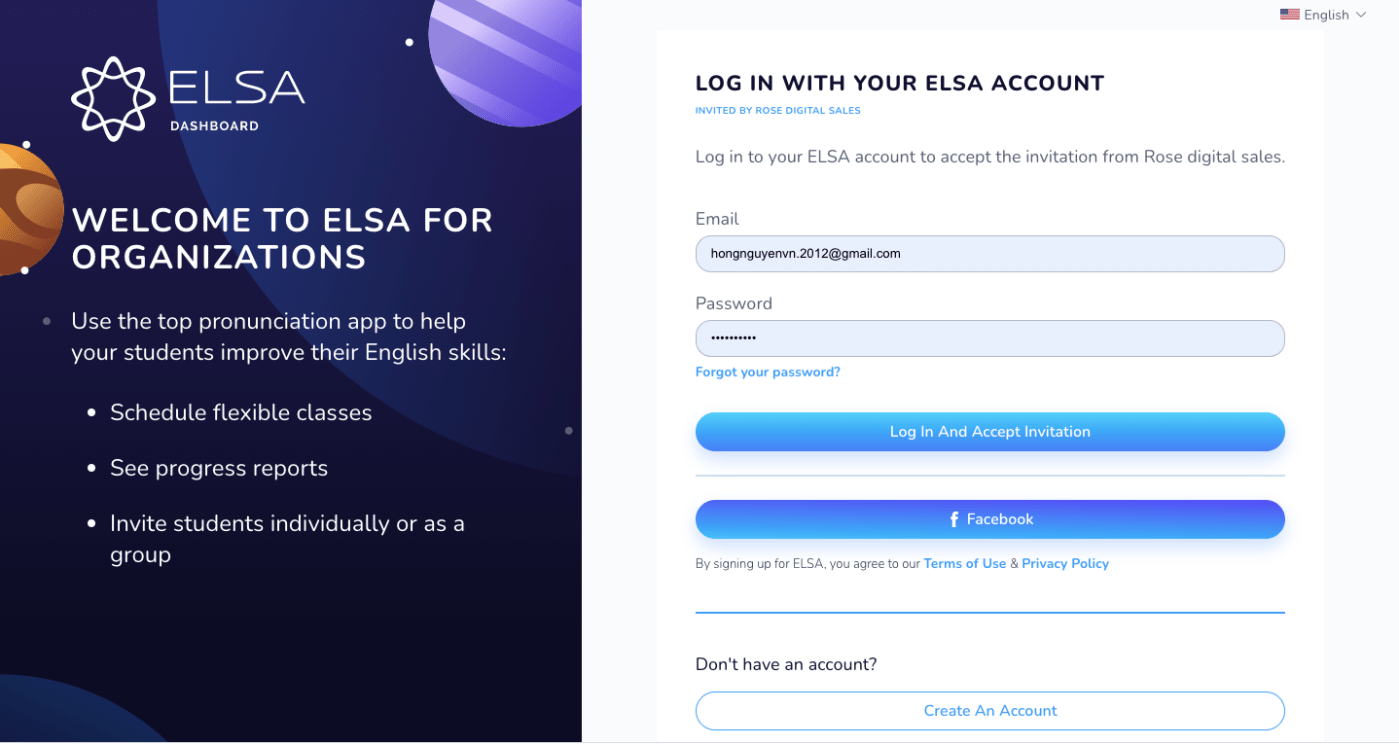This screenshot has width=1399, height=745.
Task: Click the 'See progress reports' bullet
Action: 219,468
